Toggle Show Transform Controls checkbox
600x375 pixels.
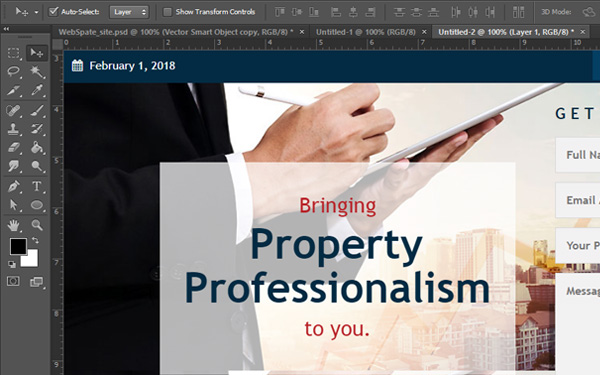click(x=167, y=12)
